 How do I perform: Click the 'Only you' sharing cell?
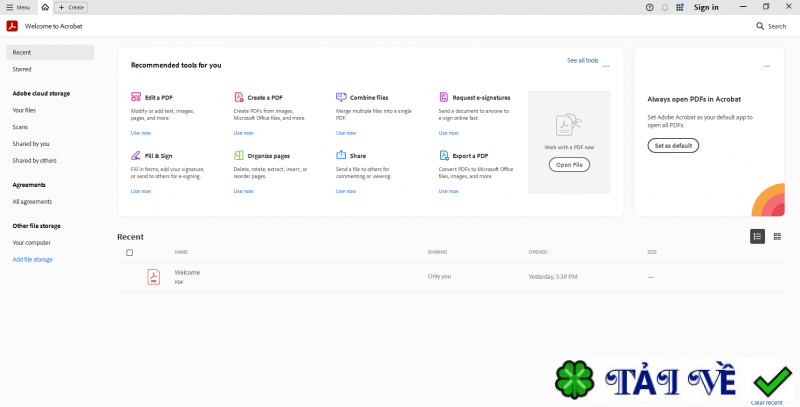(439, 276)
